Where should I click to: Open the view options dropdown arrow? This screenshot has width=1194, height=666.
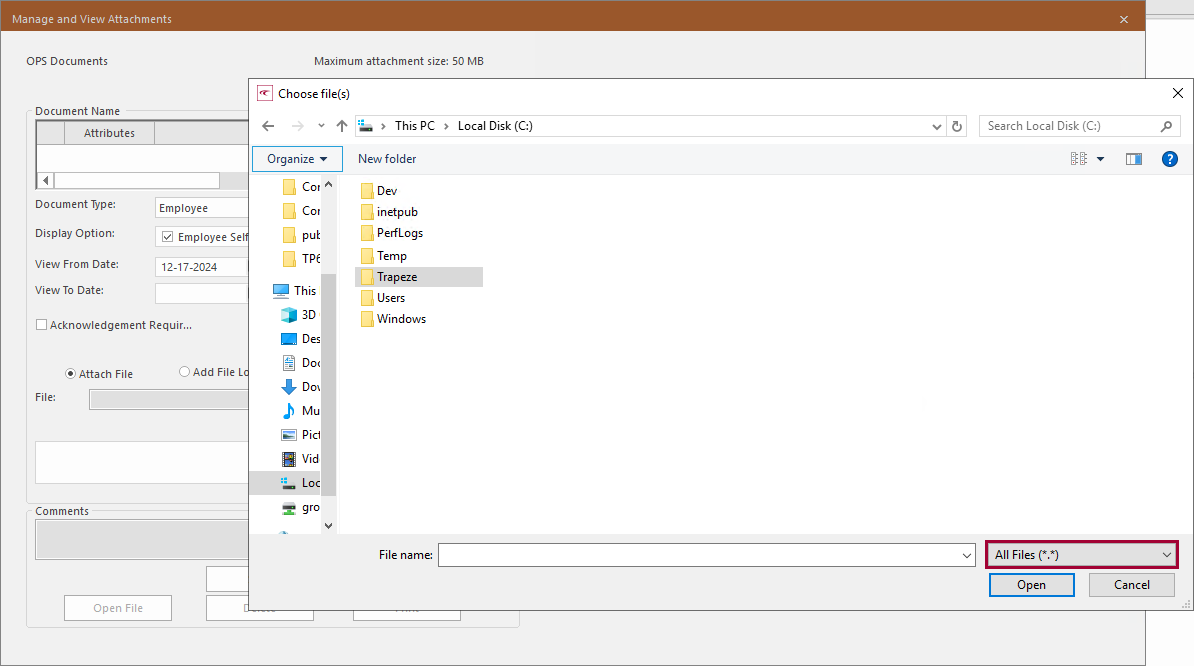click(x=1100, y=159)
